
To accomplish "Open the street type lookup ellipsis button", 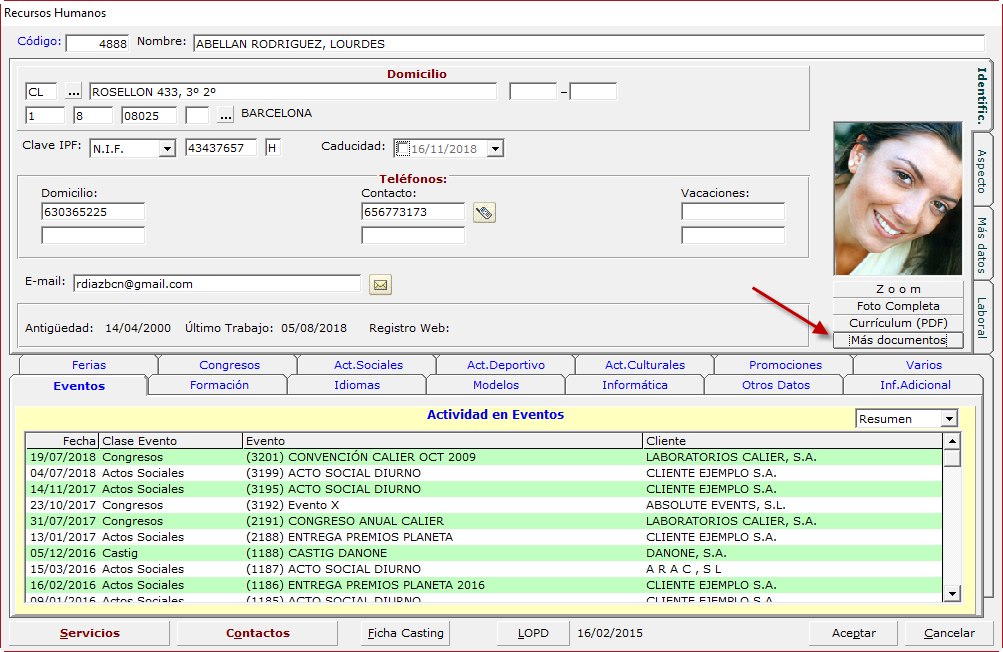I will pos(74,91).
